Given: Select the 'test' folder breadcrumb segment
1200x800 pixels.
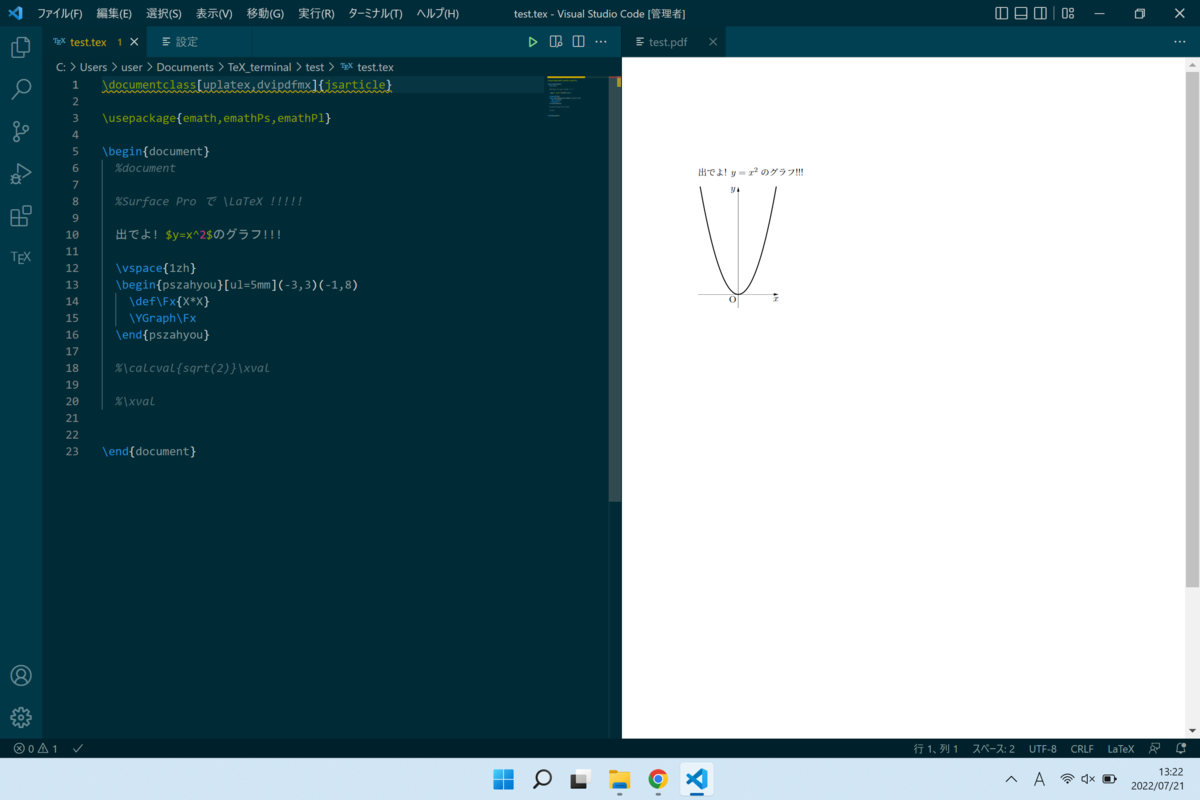Looking at the screenshot, I should point(315,67).
